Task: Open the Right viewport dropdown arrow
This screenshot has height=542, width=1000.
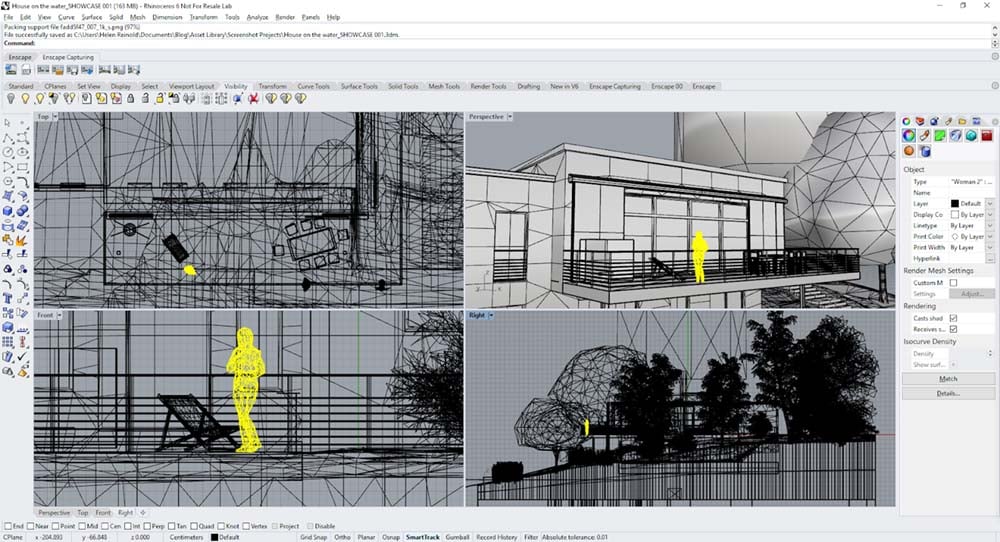Action: pyautogui.click(x=491, y=316)
